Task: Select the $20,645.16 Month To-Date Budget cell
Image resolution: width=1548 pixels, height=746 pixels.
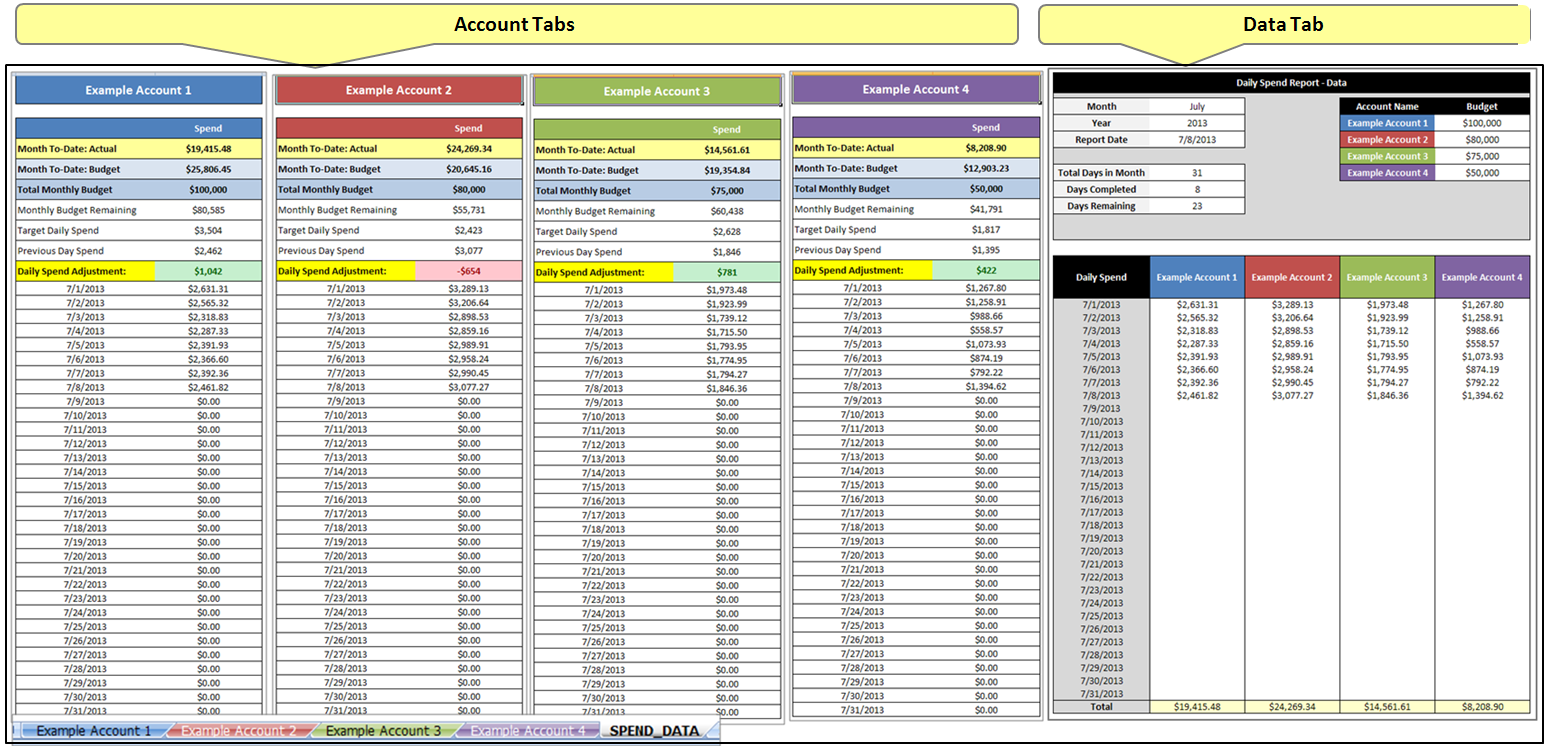Action: tap(468, 169)
